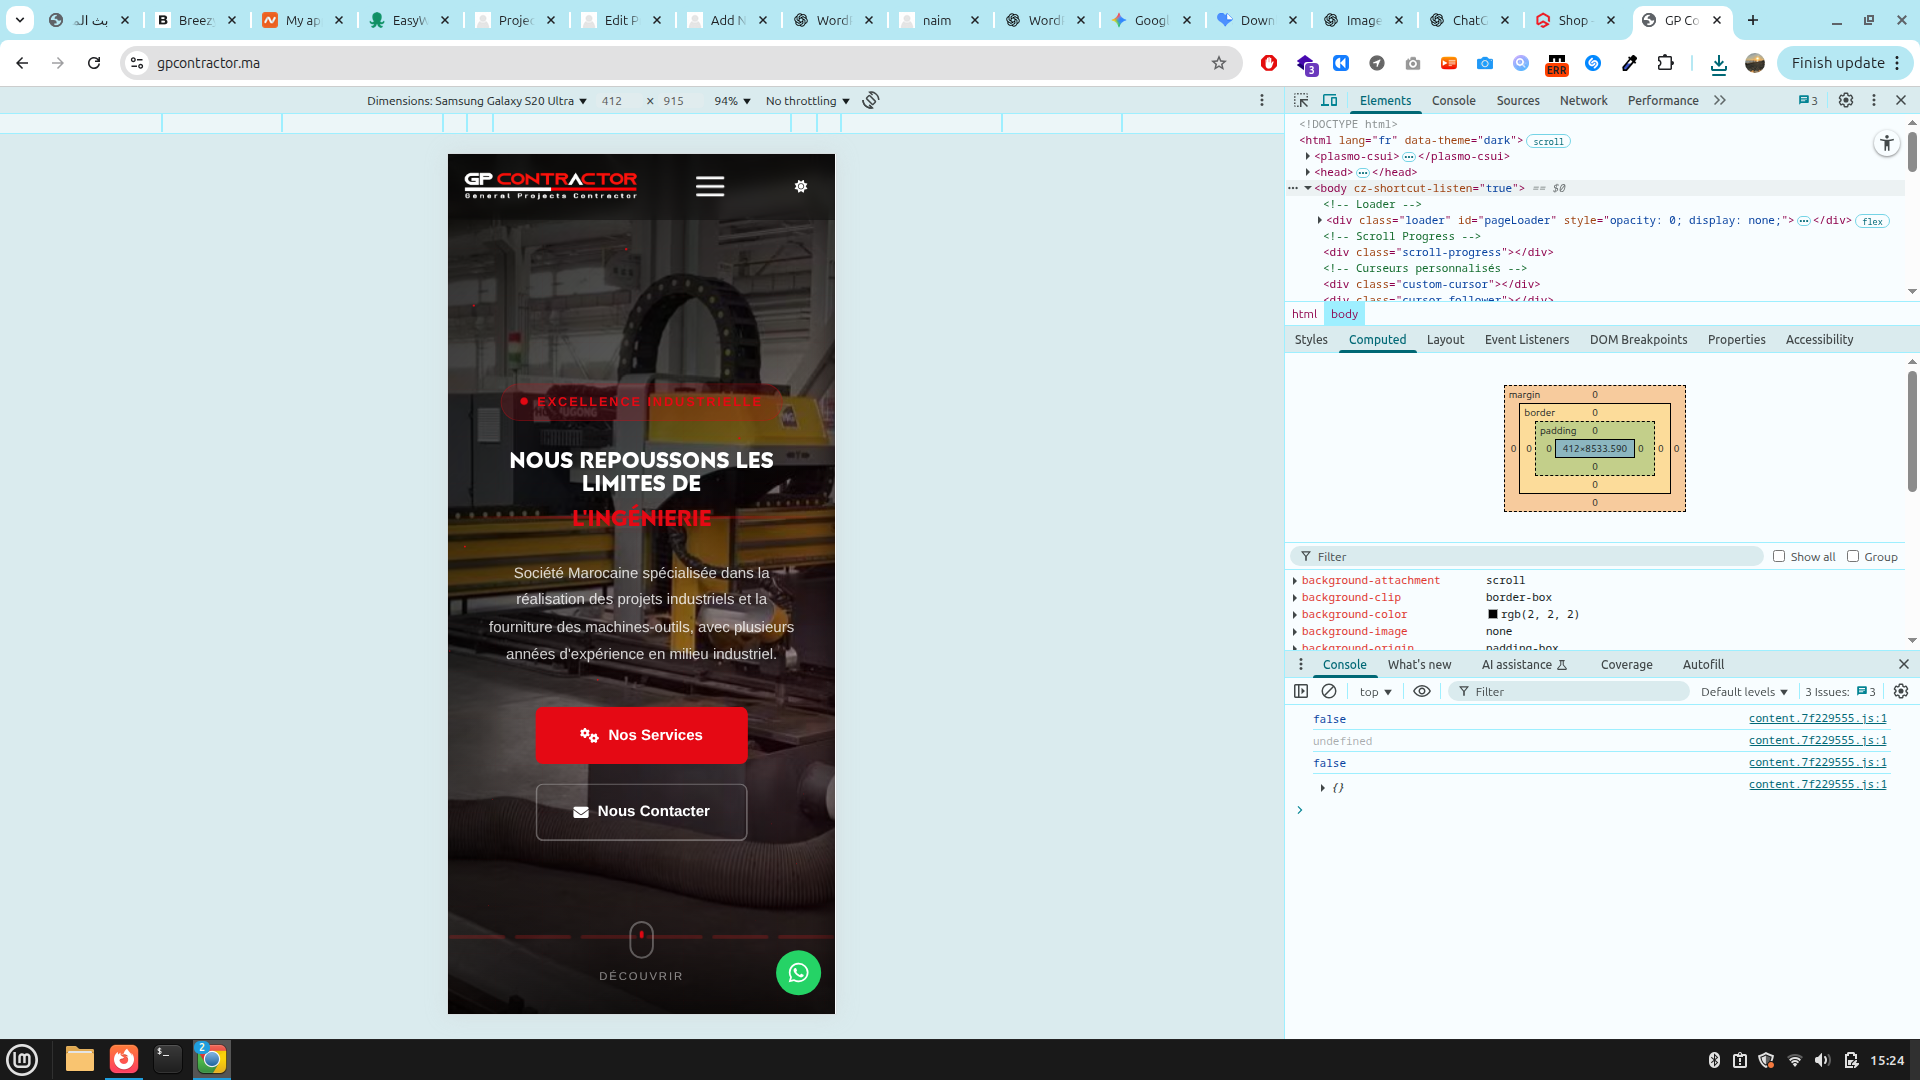Click the inspect element picker icon
Viewport: 1920px width, 1080px height.
point(1301,100)
